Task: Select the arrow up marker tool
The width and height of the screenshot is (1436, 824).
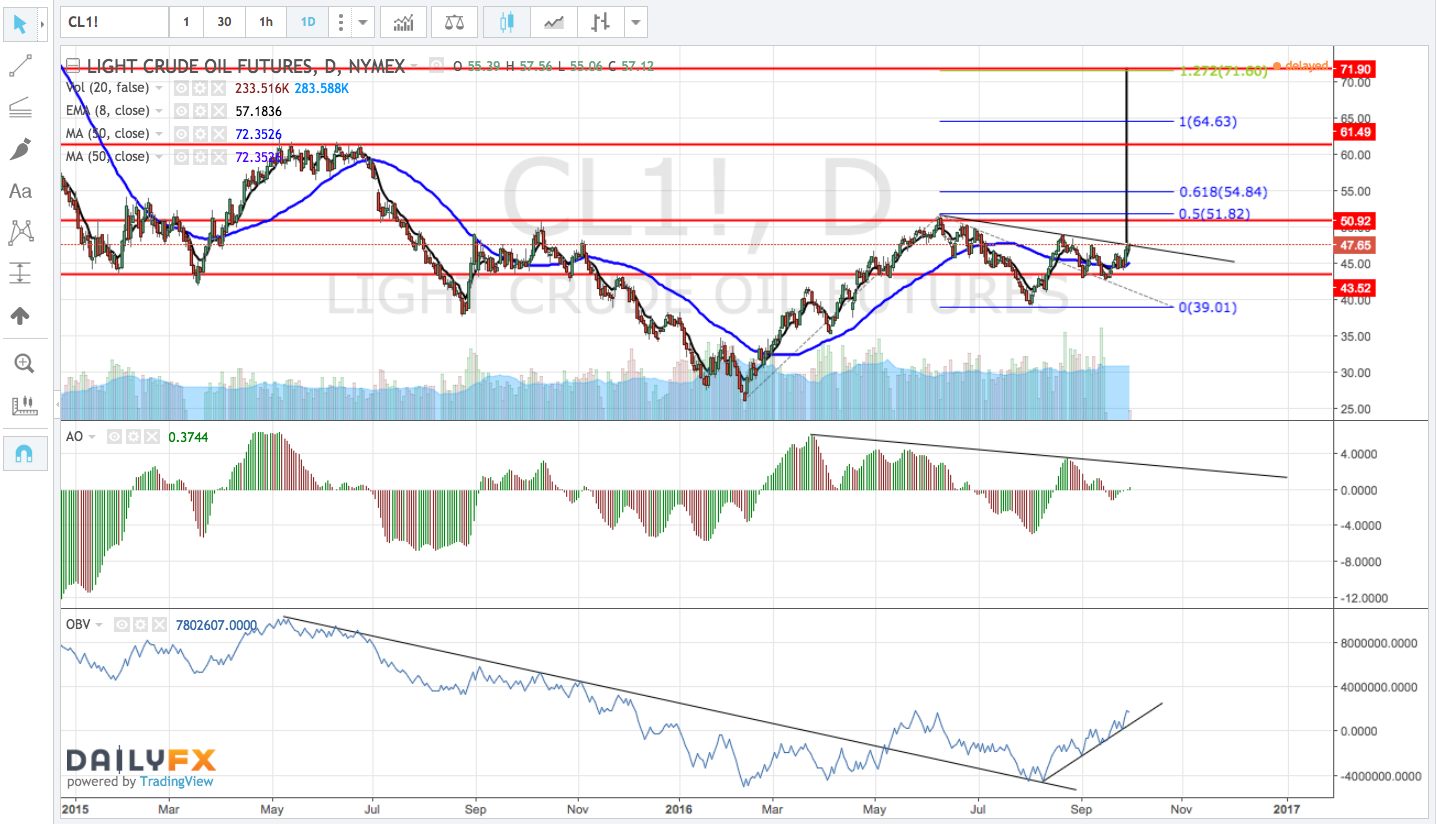Action: click(x=21, y=315)
